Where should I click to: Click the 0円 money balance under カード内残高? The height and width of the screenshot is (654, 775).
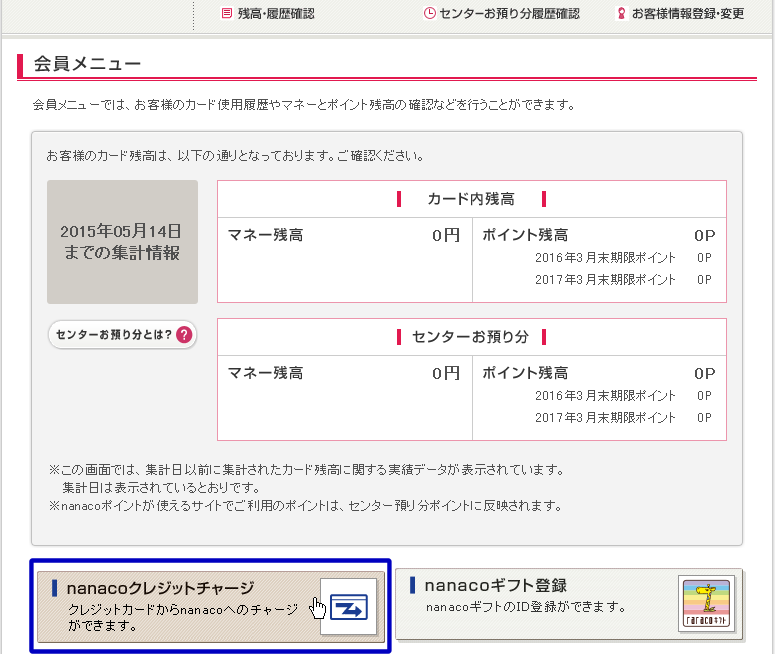(x=446, y=236)
